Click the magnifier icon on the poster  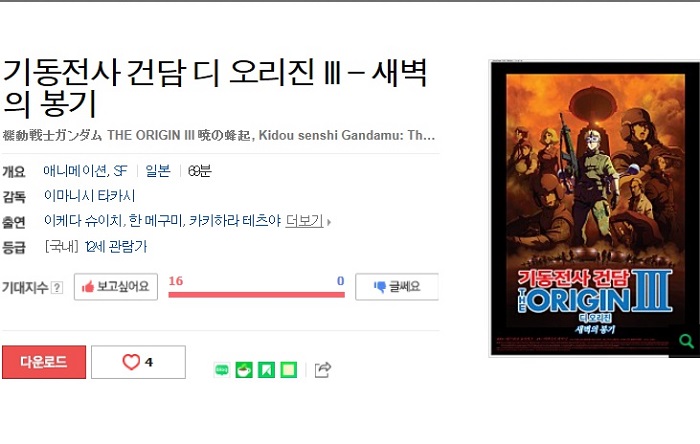(x=686, y=341)
